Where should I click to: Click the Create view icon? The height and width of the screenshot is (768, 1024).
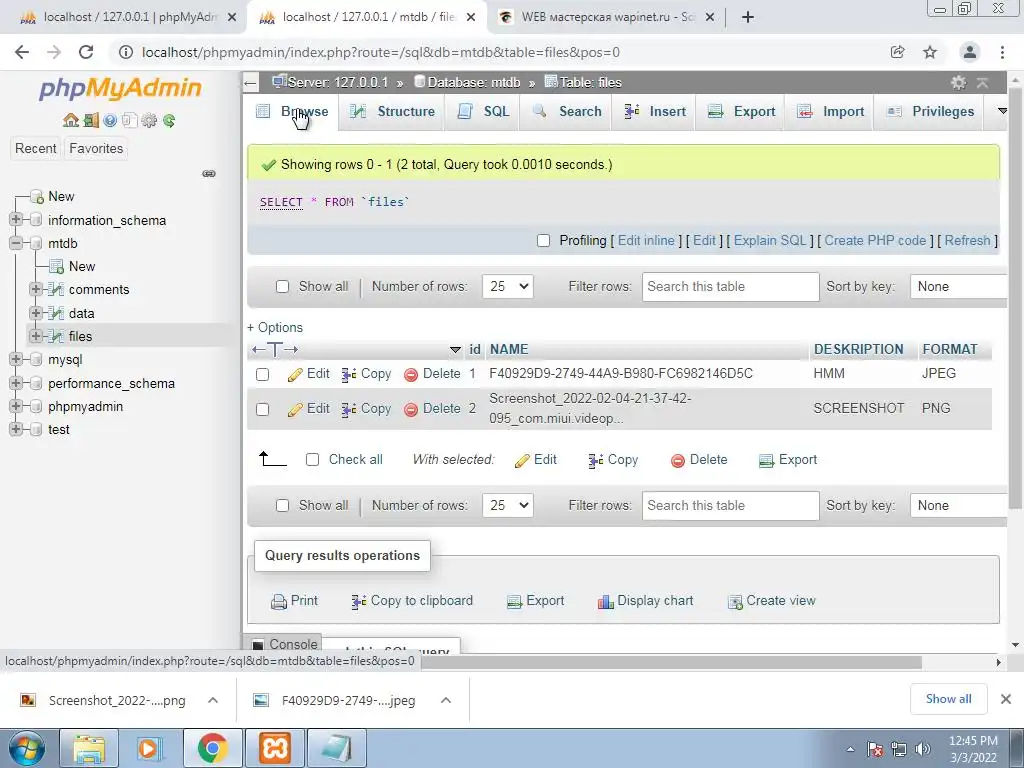click(x=735, y=601)
